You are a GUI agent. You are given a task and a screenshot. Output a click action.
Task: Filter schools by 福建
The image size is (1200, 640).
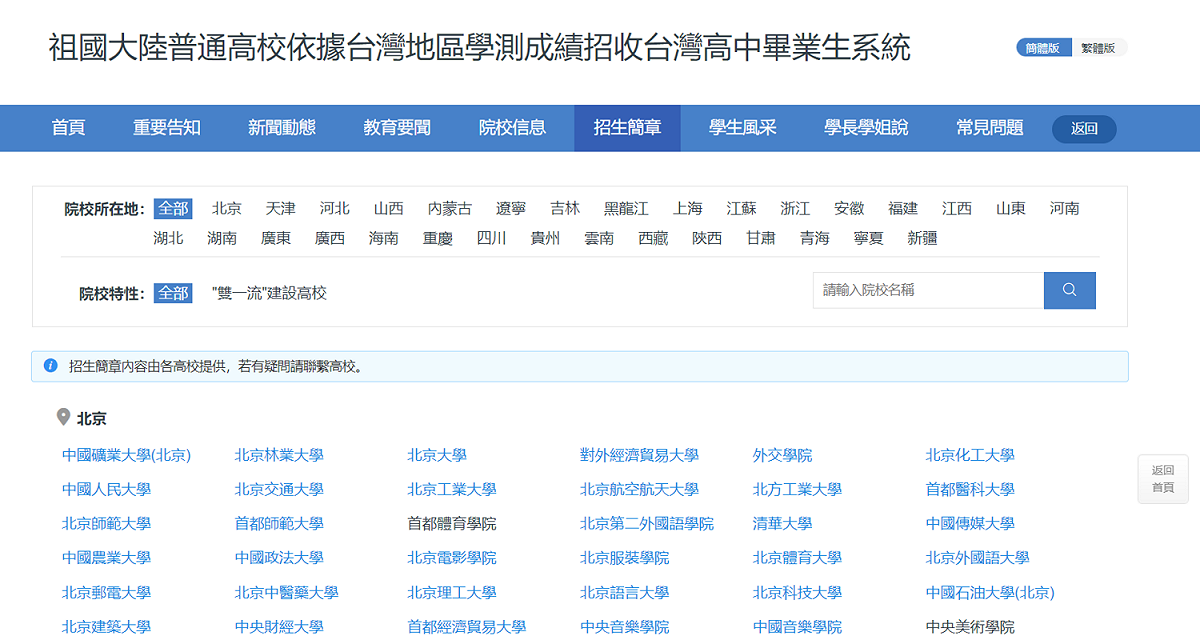[x=903, y=208]
